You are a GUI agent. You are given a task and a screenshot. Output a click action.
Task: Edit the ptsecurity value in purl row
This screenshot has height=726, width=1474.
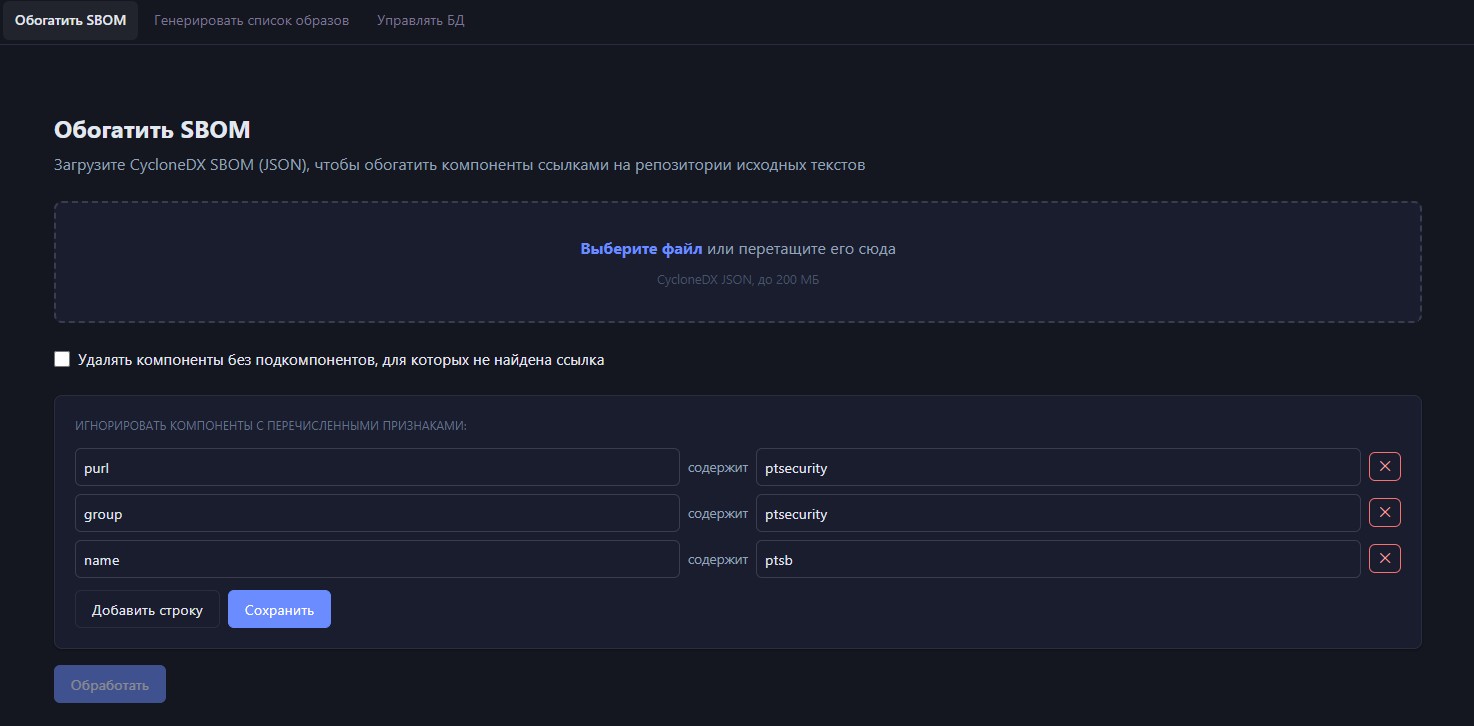tap(1058, 467)
